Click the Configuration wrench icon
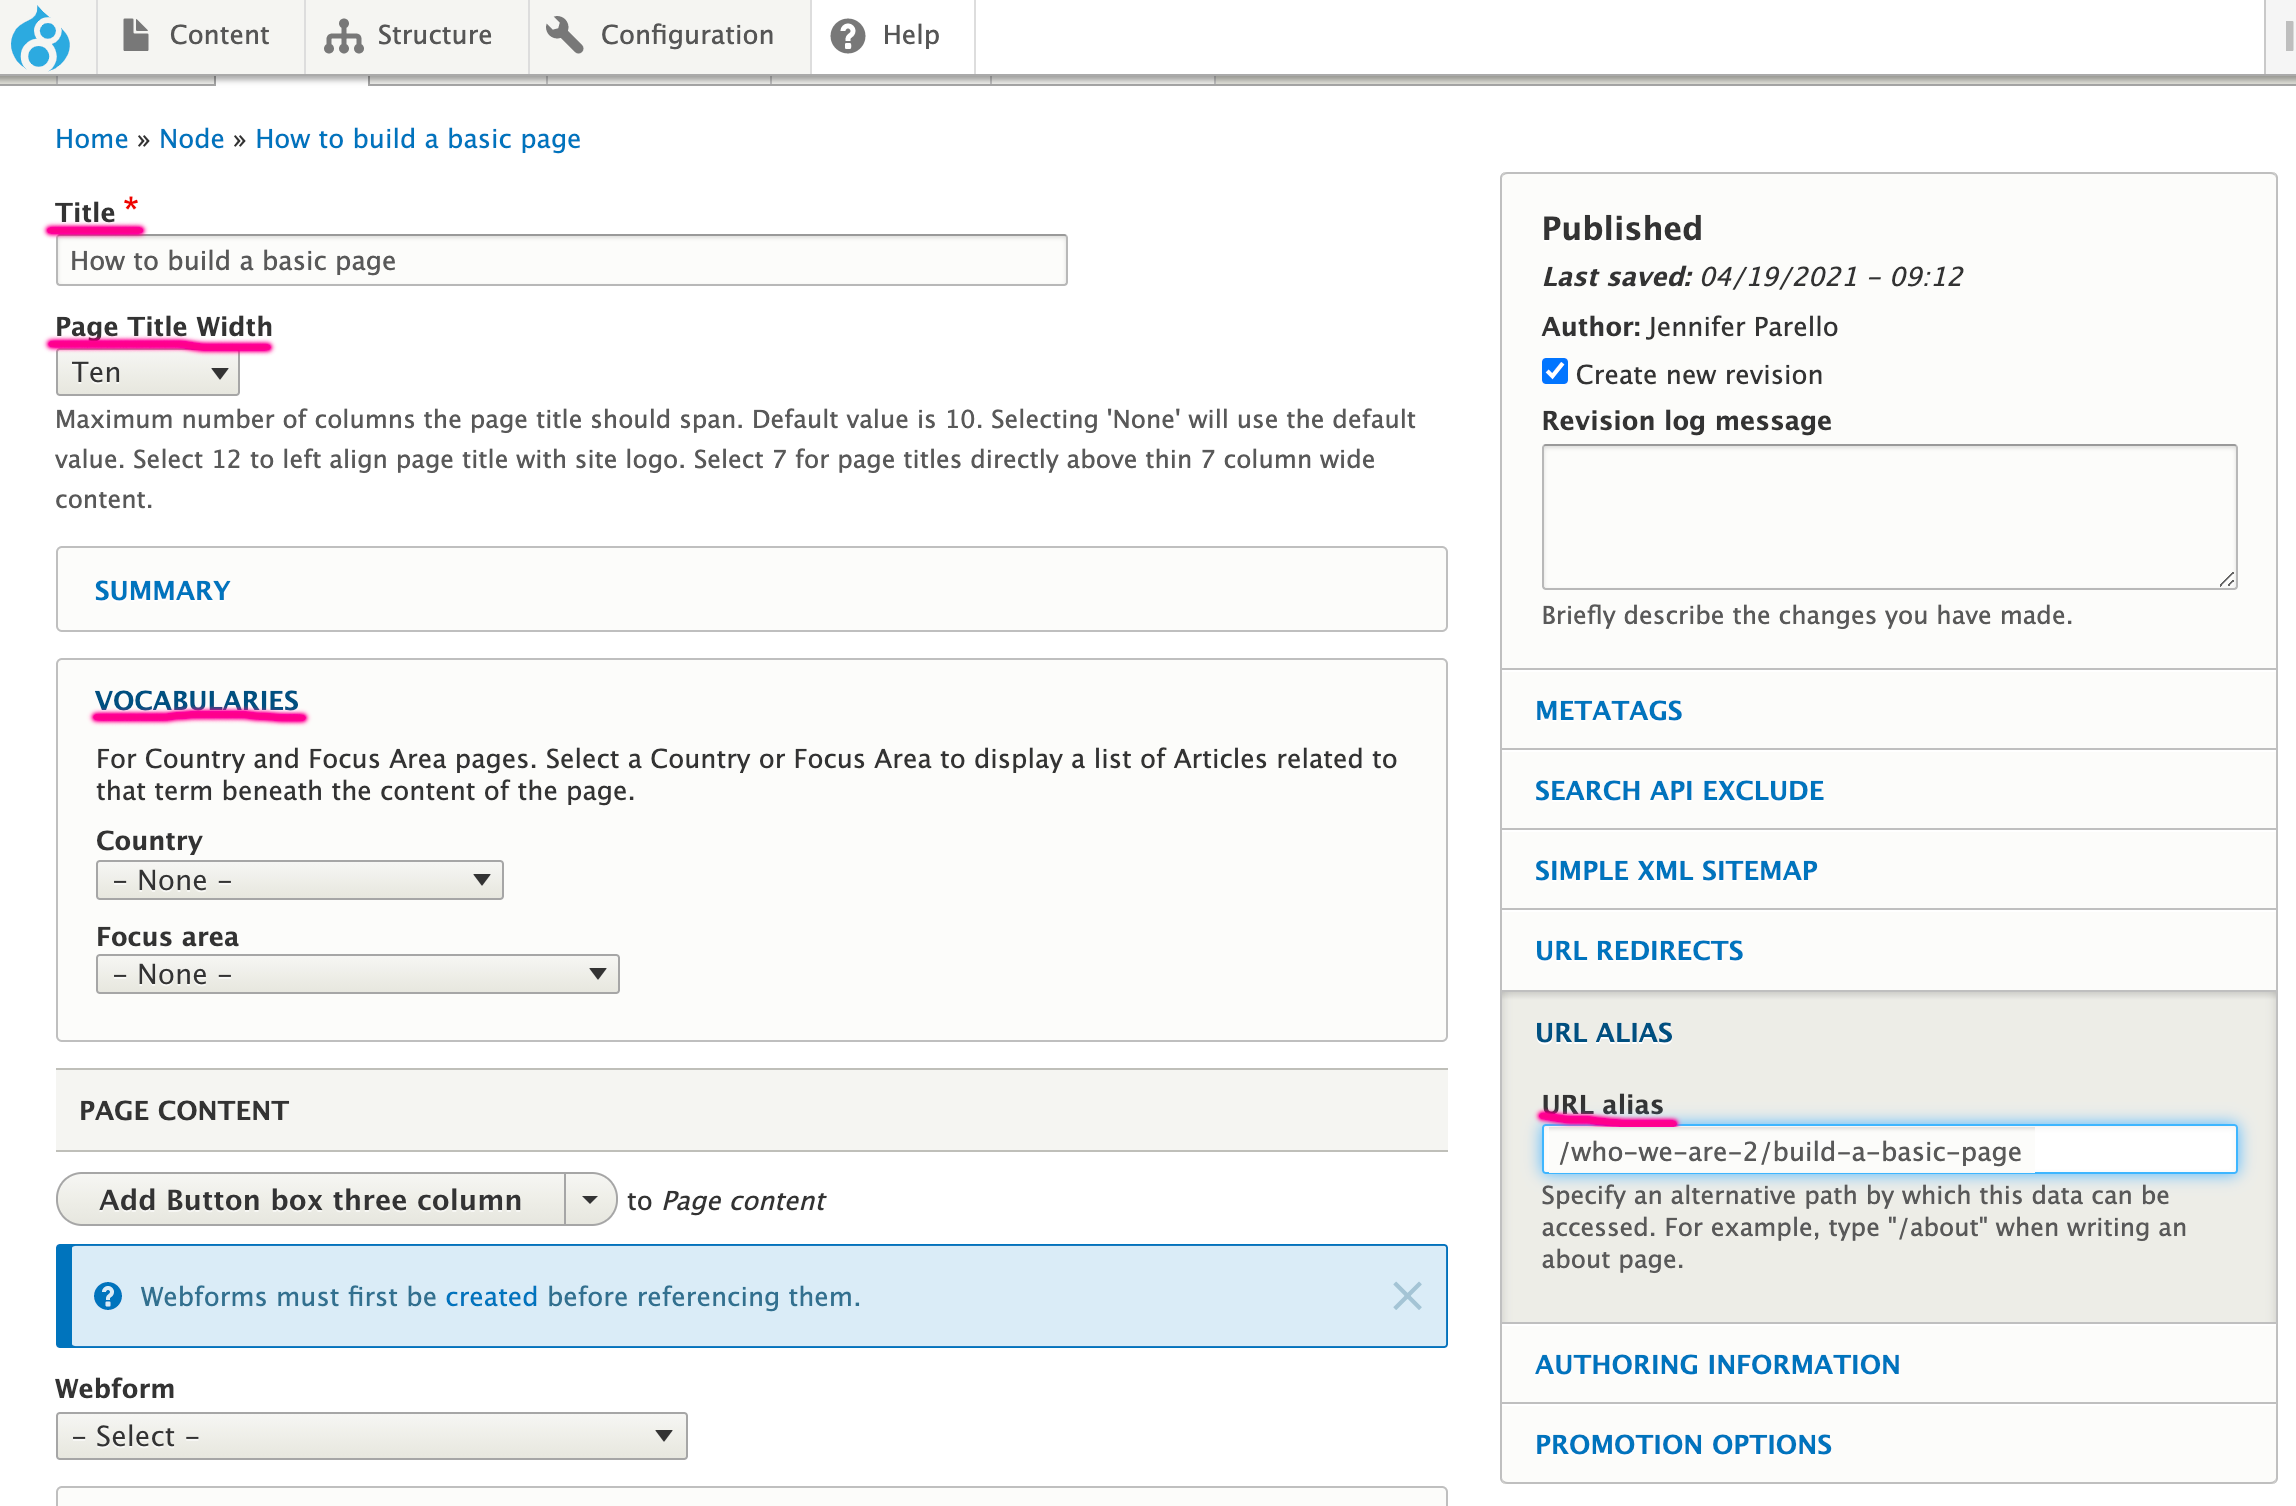Image resolution: width=2296 pixels, height=1506 pixels. pyautogui.click(x=564, y=35)
